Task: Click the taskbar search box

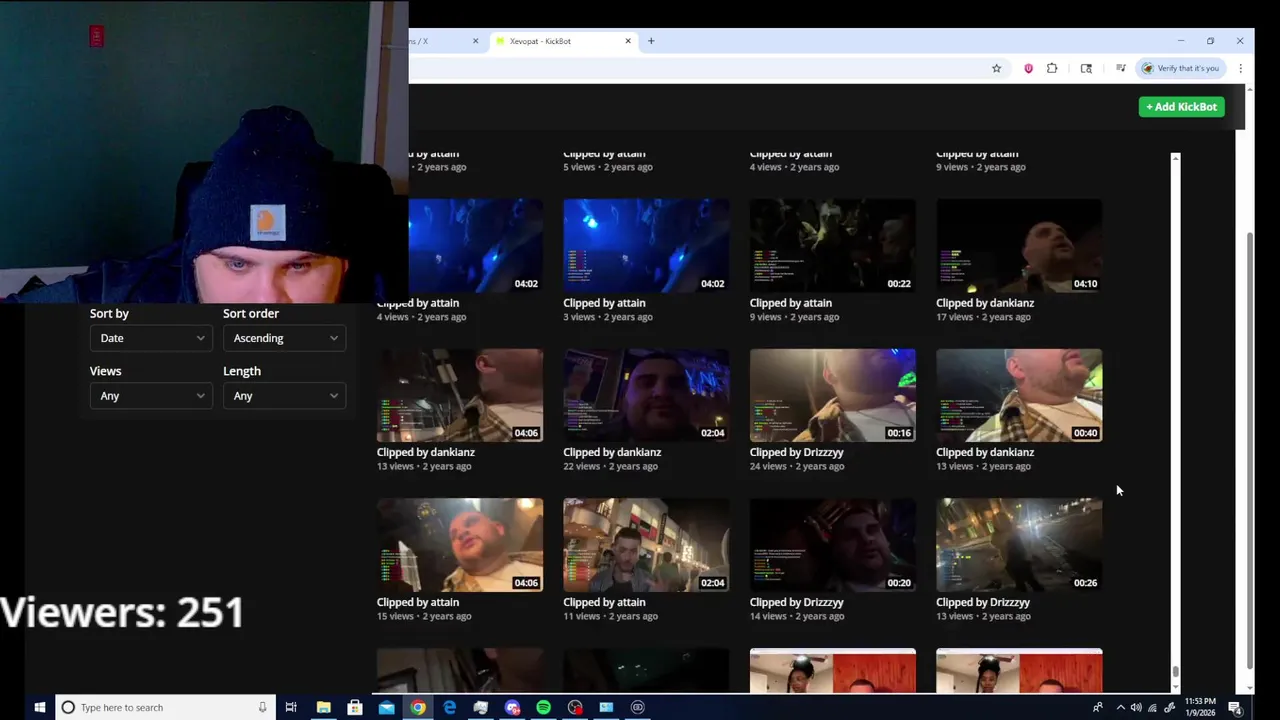Action: (x=164, y=707)
